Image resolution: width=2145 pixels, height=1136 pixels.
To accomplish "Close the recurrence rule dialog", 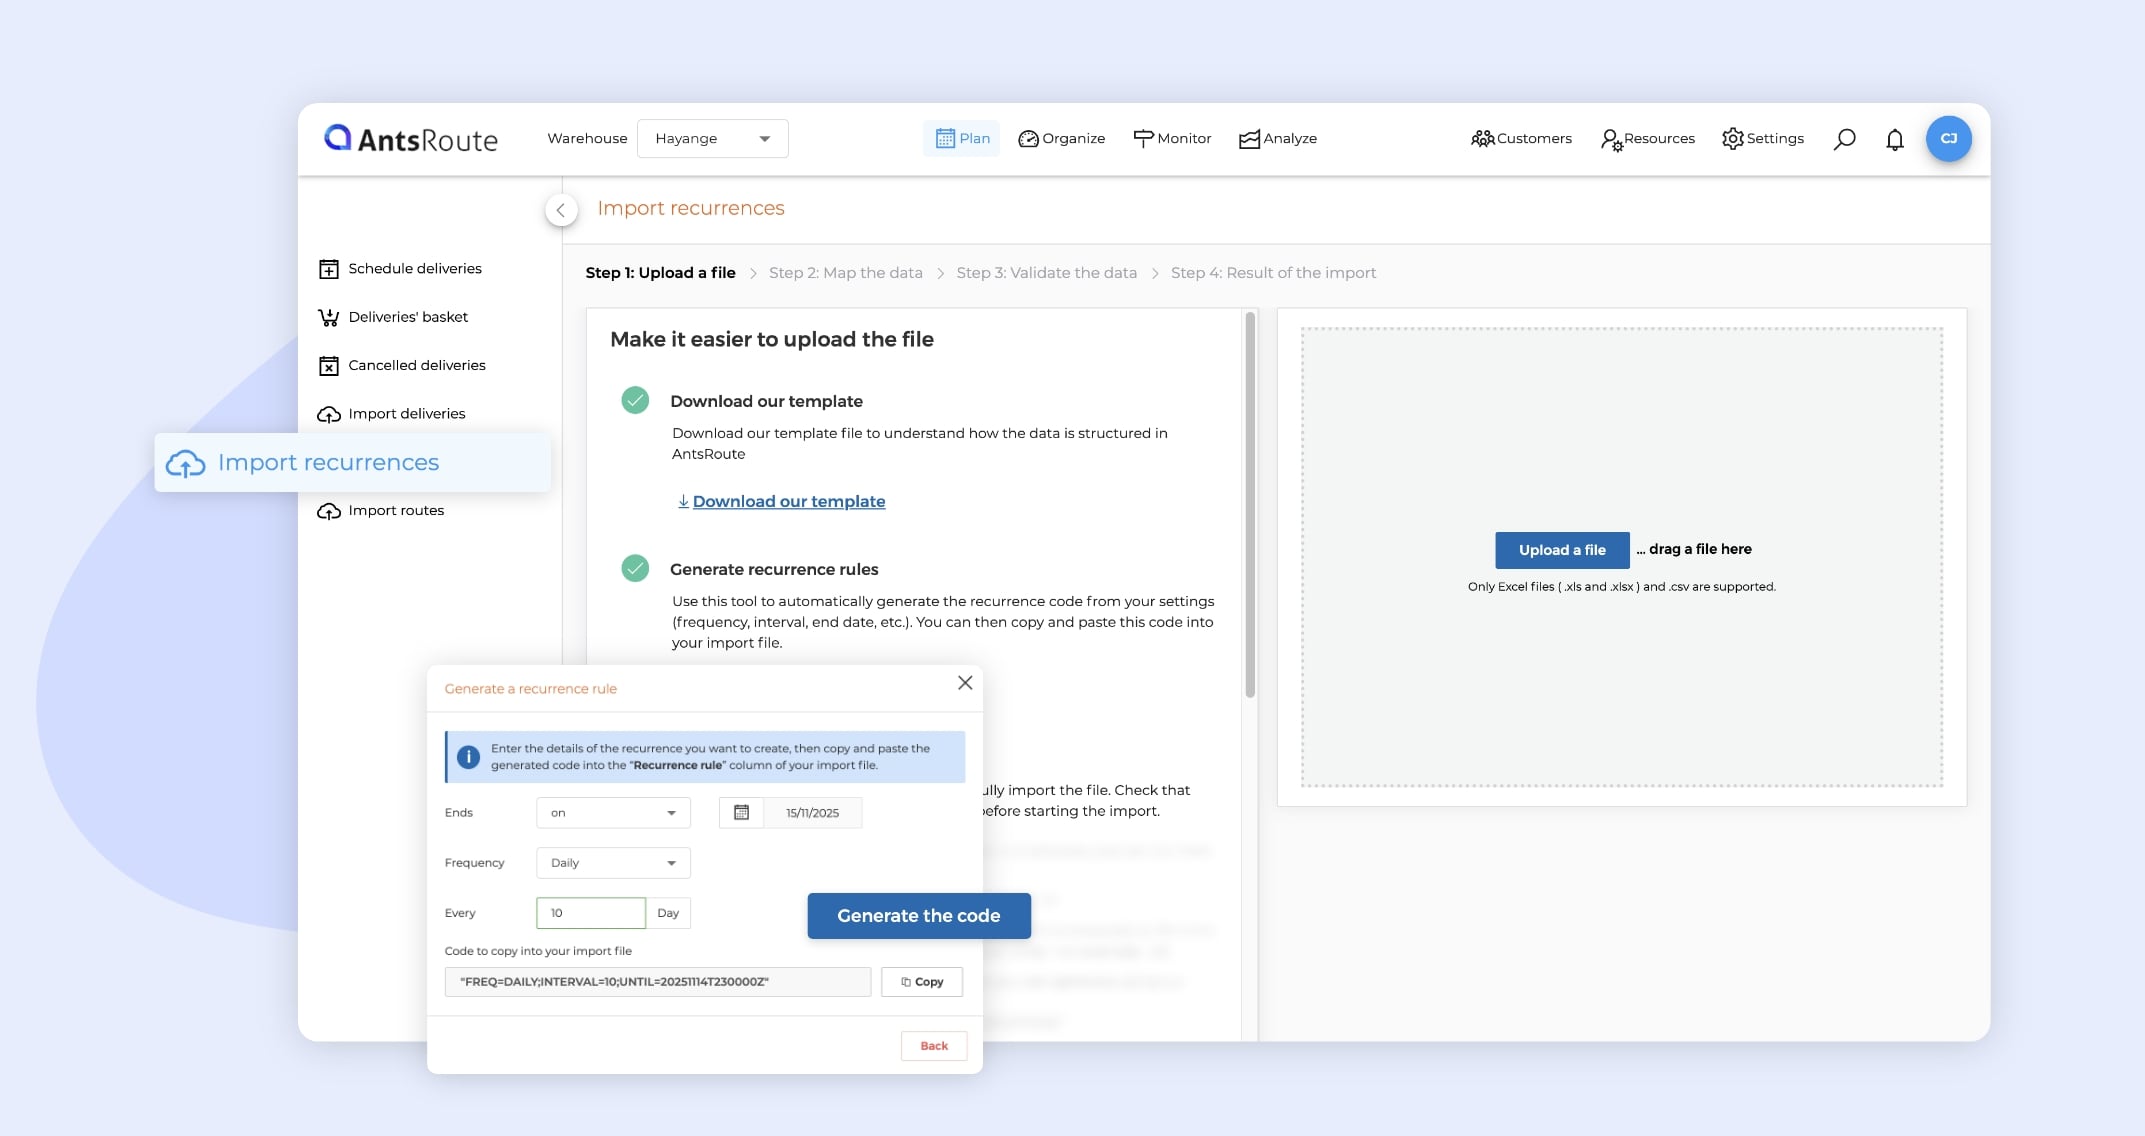I will tap(964, 683).
